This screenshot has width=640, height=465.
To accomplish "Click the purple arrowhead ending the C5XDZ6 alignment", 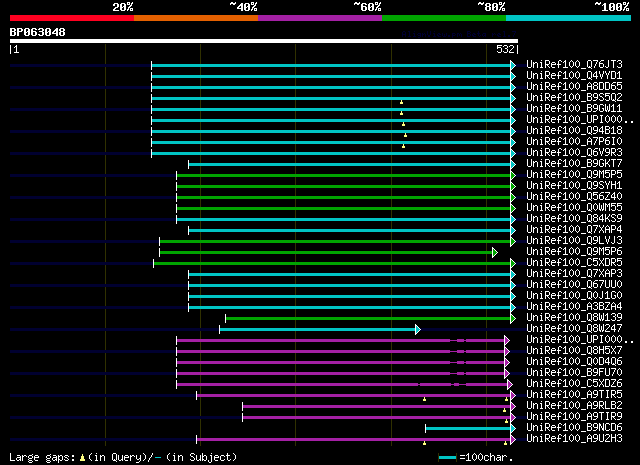I will (509, 384).
